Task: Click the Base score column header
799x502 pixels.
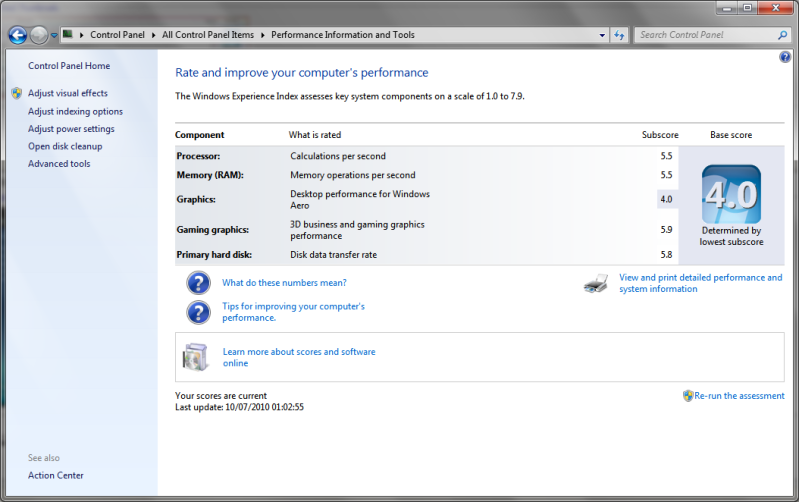Action: pyautogui.click(x=731, y=135)
